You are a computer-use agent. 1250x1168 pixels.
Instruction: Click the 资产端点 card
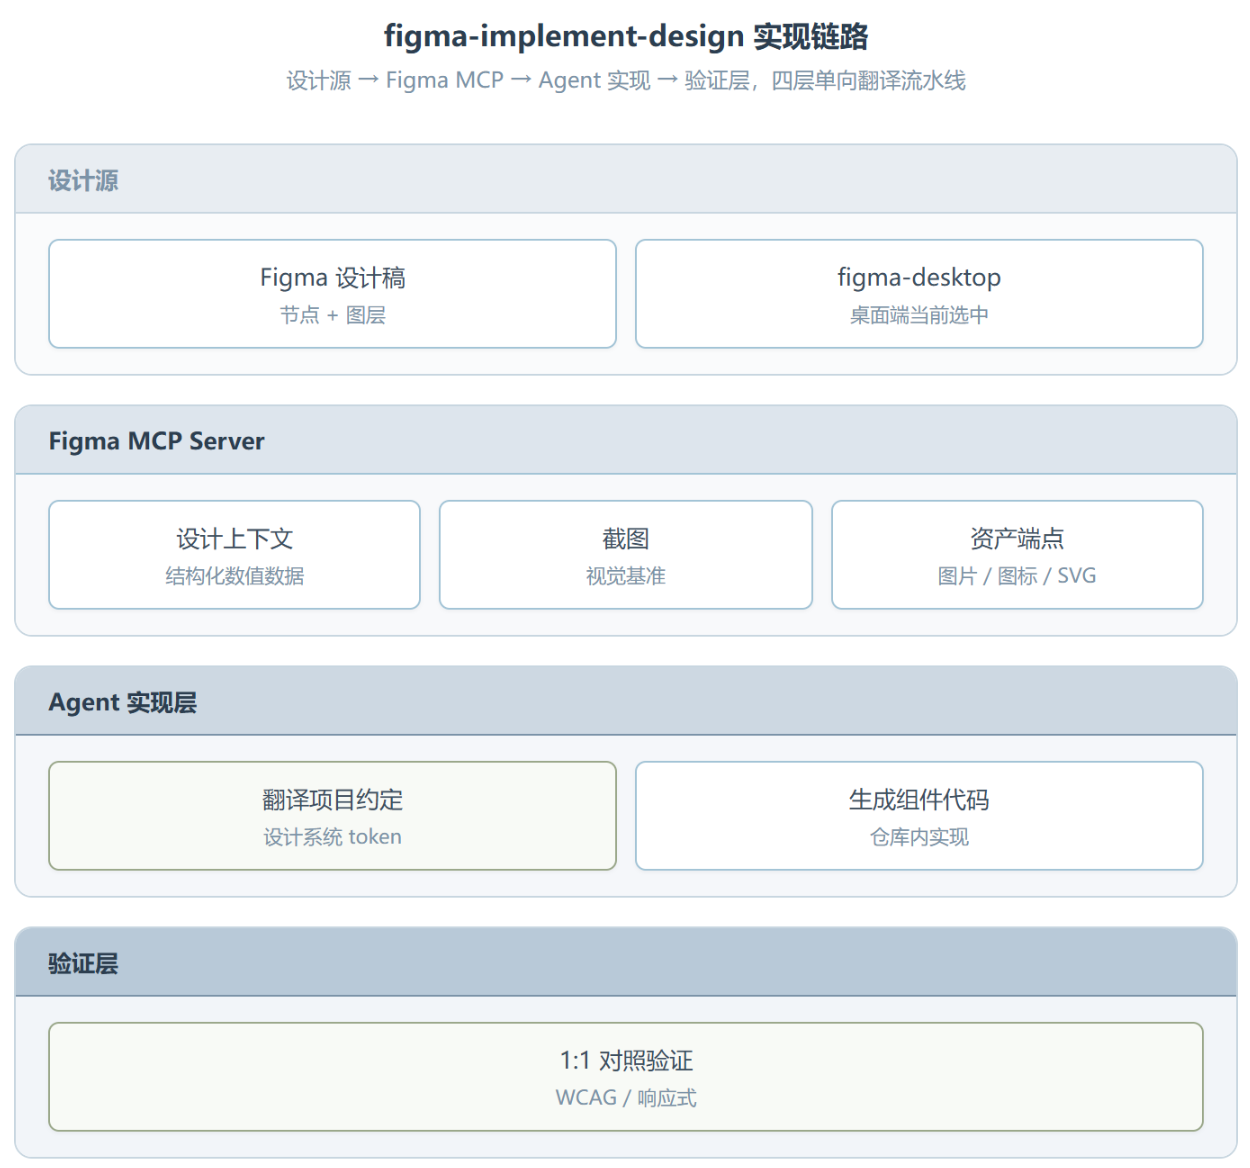coord(1017,555)
